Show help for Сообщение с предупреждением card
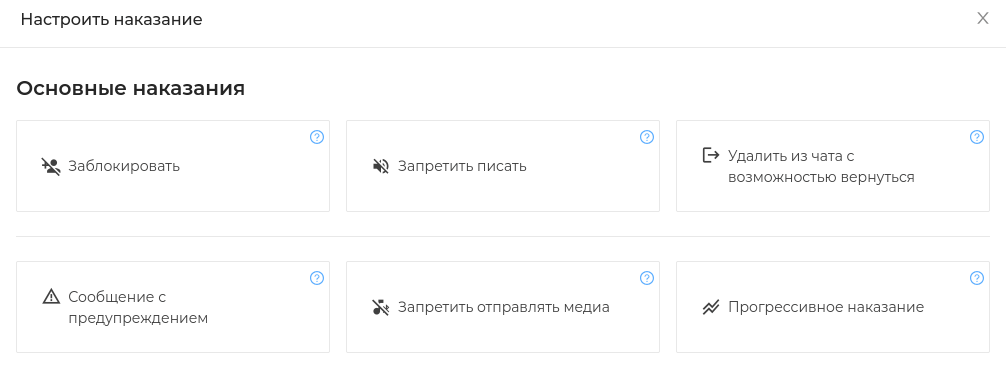This screenshot has width=1006, height=372. (317, 278)
